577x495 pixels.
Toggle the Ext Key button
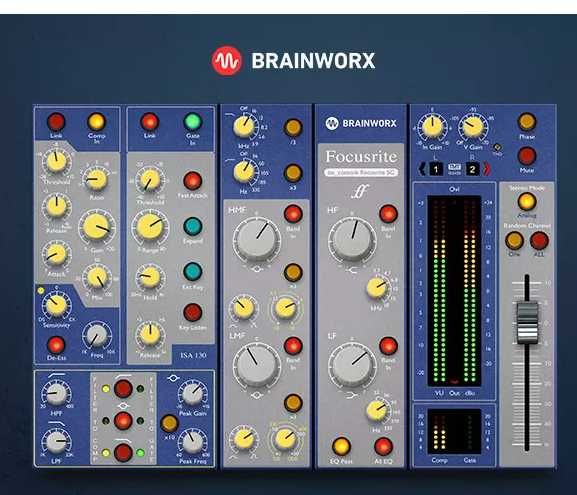coord(192,272)
